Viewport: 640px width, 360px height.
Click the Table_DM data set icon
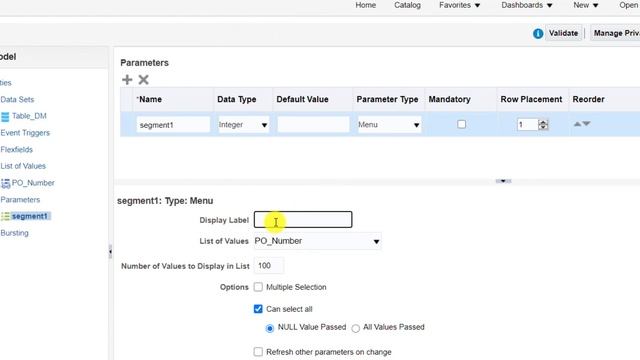point(5,117)
